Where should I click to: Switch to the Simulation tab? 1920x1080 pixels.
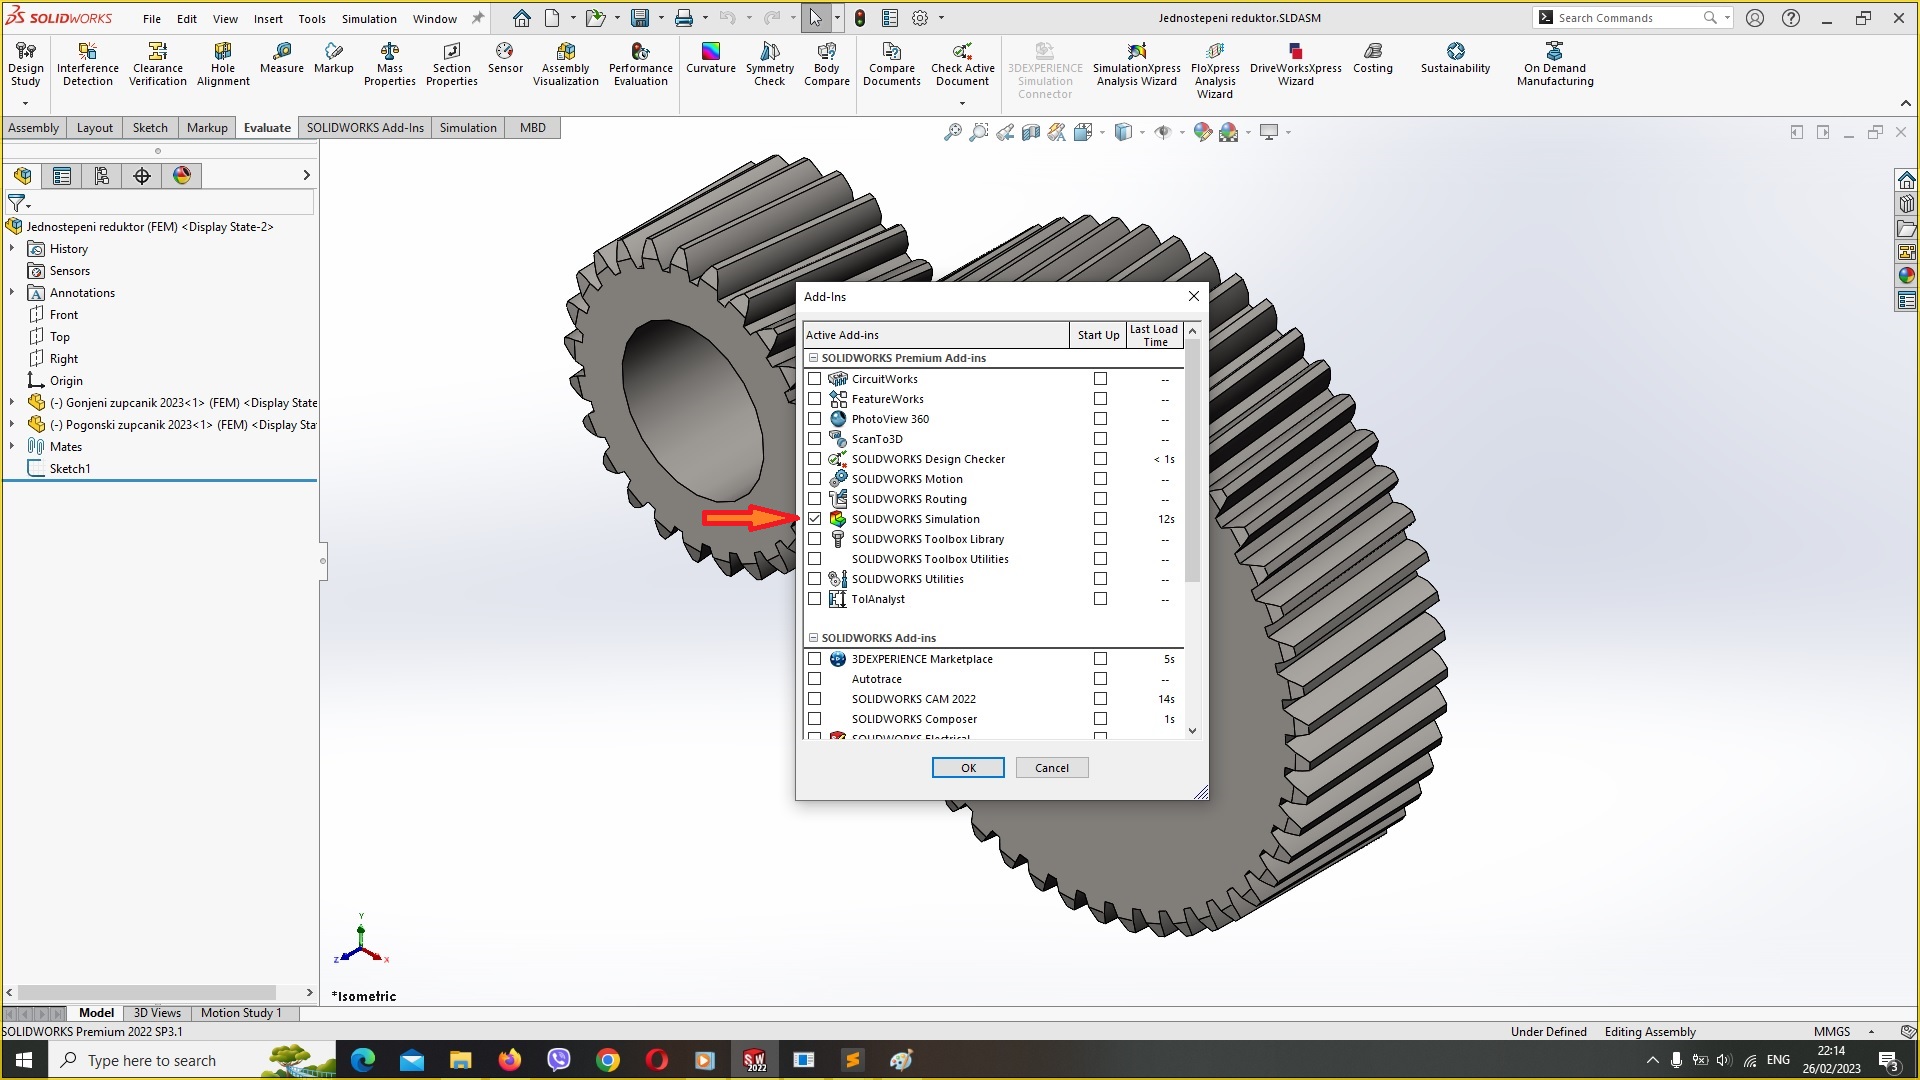tap(468, 127)
